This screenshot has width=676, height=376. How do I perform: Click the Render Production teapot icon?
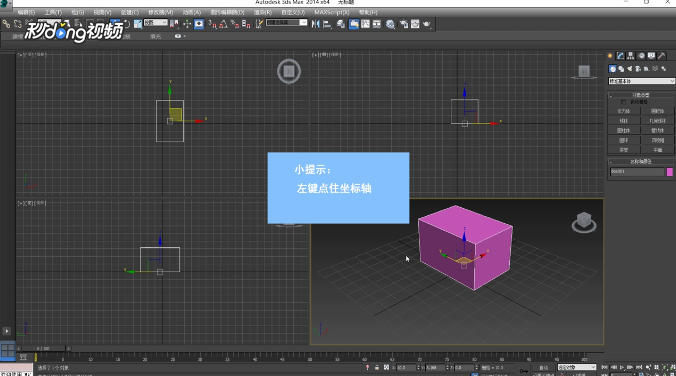pos(426,24)
